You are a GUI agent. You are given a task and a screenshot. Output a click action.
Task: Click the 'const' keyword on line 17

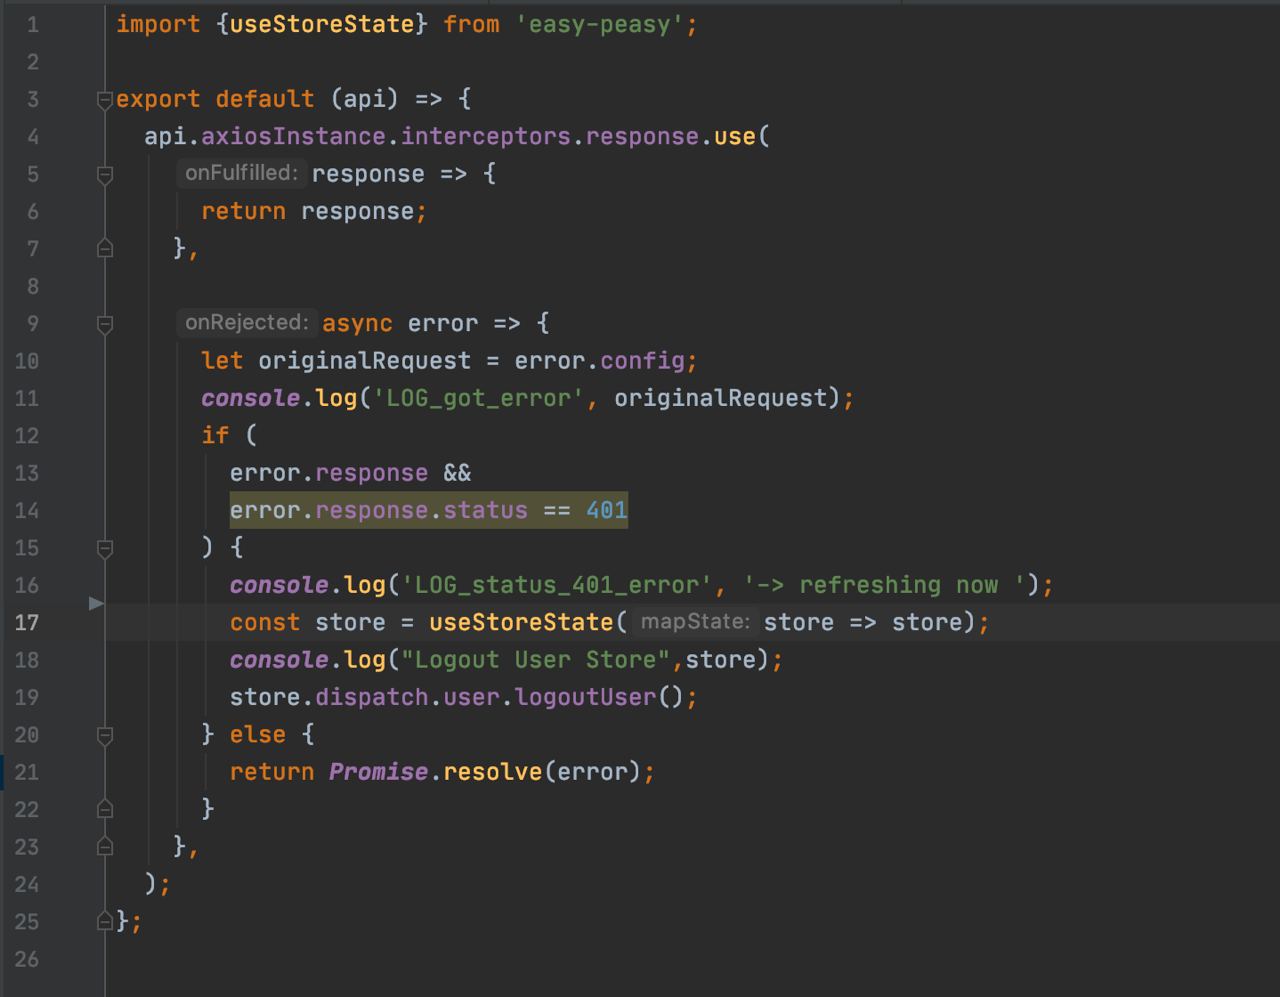(265, 622)
